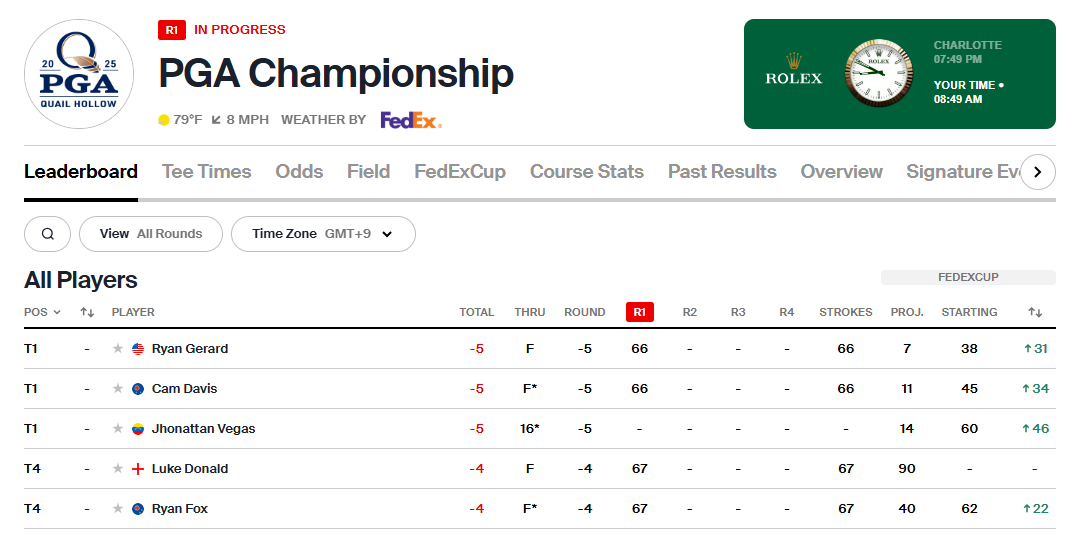Open Ryan Fox's player link
1077x546 pixels.
click(x=180, y=509)
